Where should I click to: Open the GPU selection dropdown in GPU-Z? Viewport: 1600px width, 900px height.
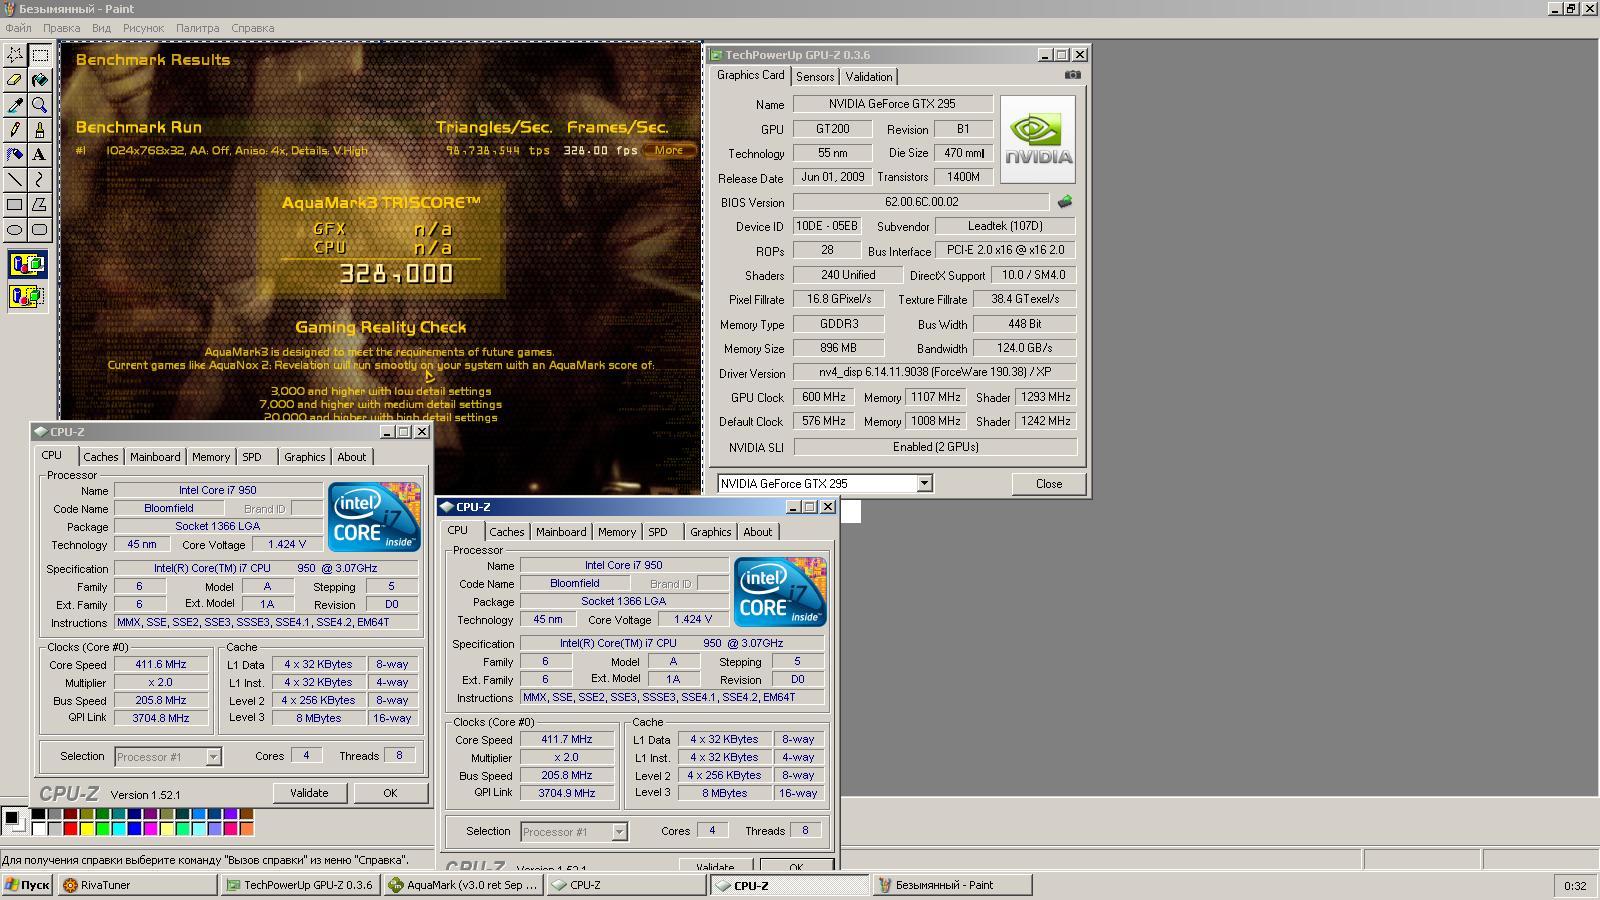[924, 484]
